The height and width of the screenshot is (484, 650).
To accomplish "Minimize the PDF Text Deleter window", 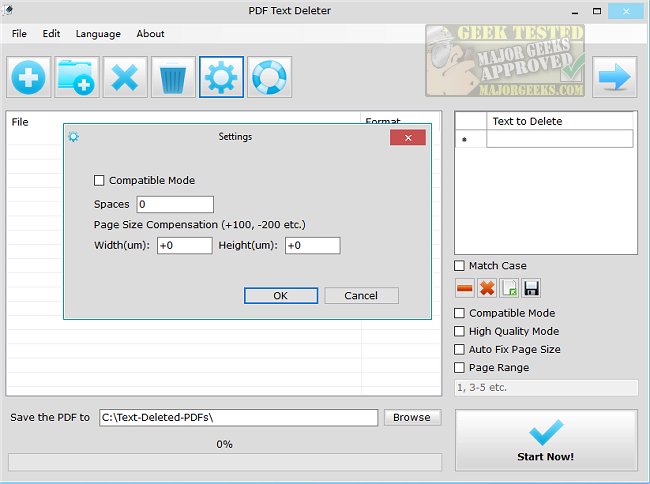I will (x=575, y=11).
